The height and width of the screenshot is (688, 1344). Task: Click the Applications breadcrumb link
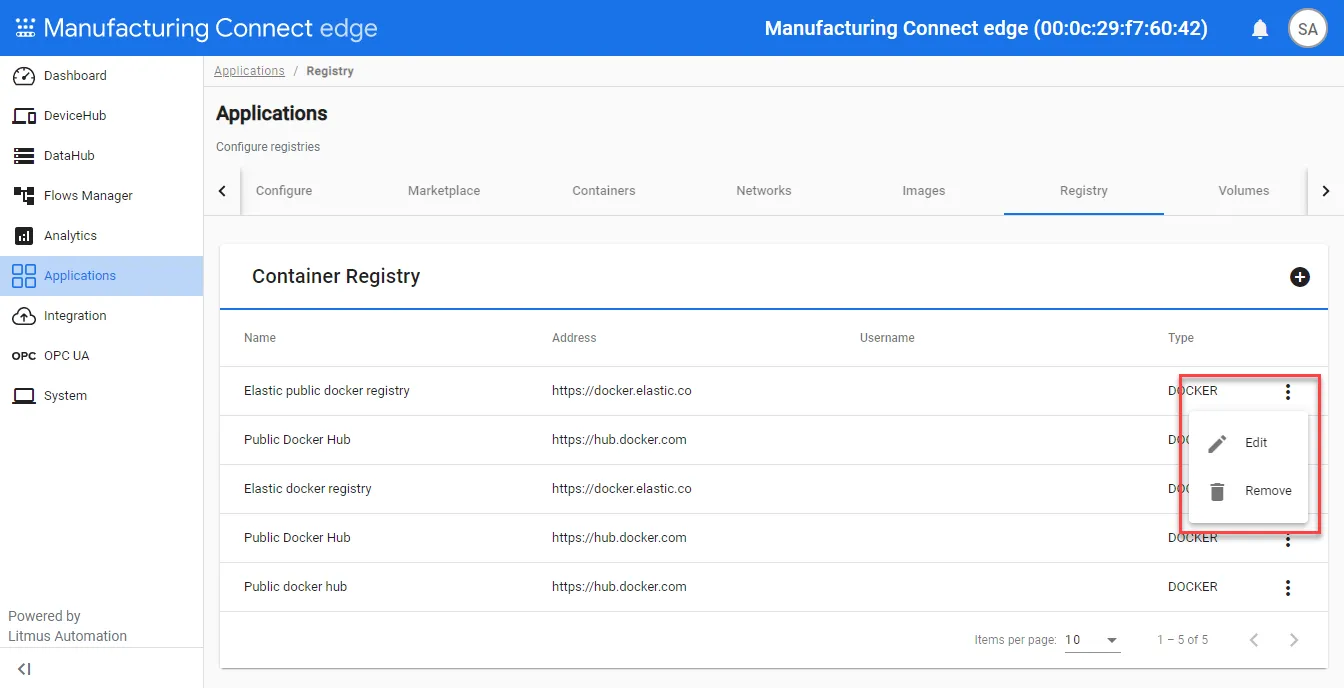tap(249, 71)
